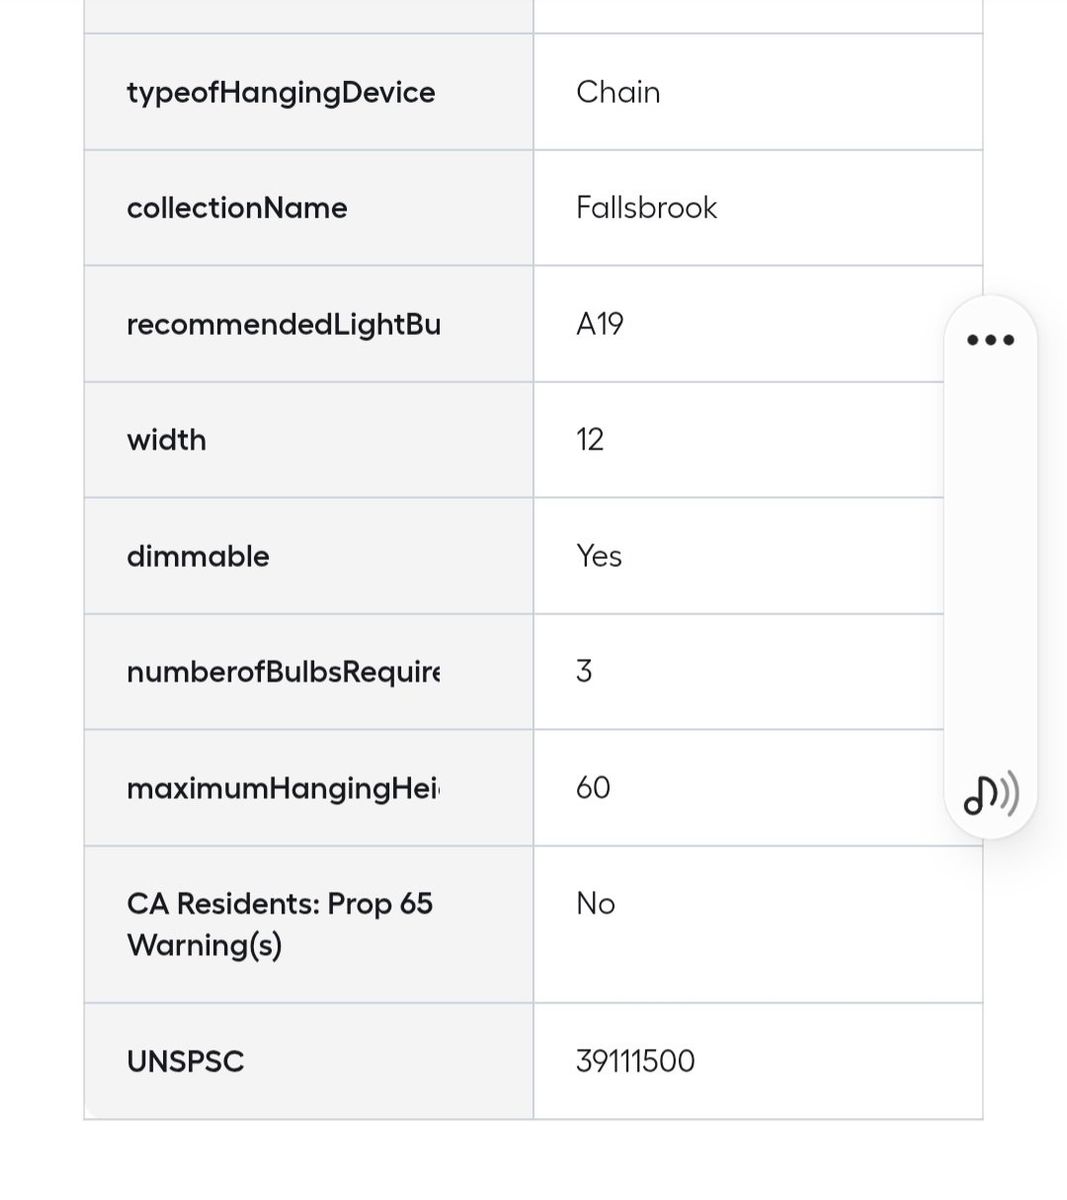The height and width of the screenshot is (1200, 1067).
Task: Click the dimmable row label
Action: [x=198, y=556]
